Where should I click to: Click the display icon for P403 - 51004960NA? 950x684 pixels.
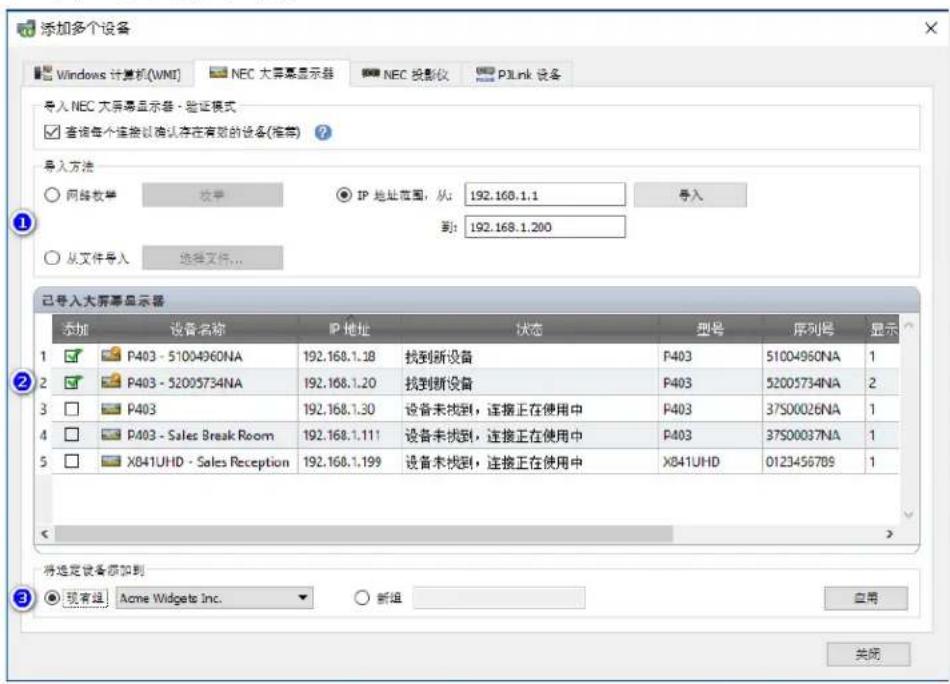coord(111,355)
